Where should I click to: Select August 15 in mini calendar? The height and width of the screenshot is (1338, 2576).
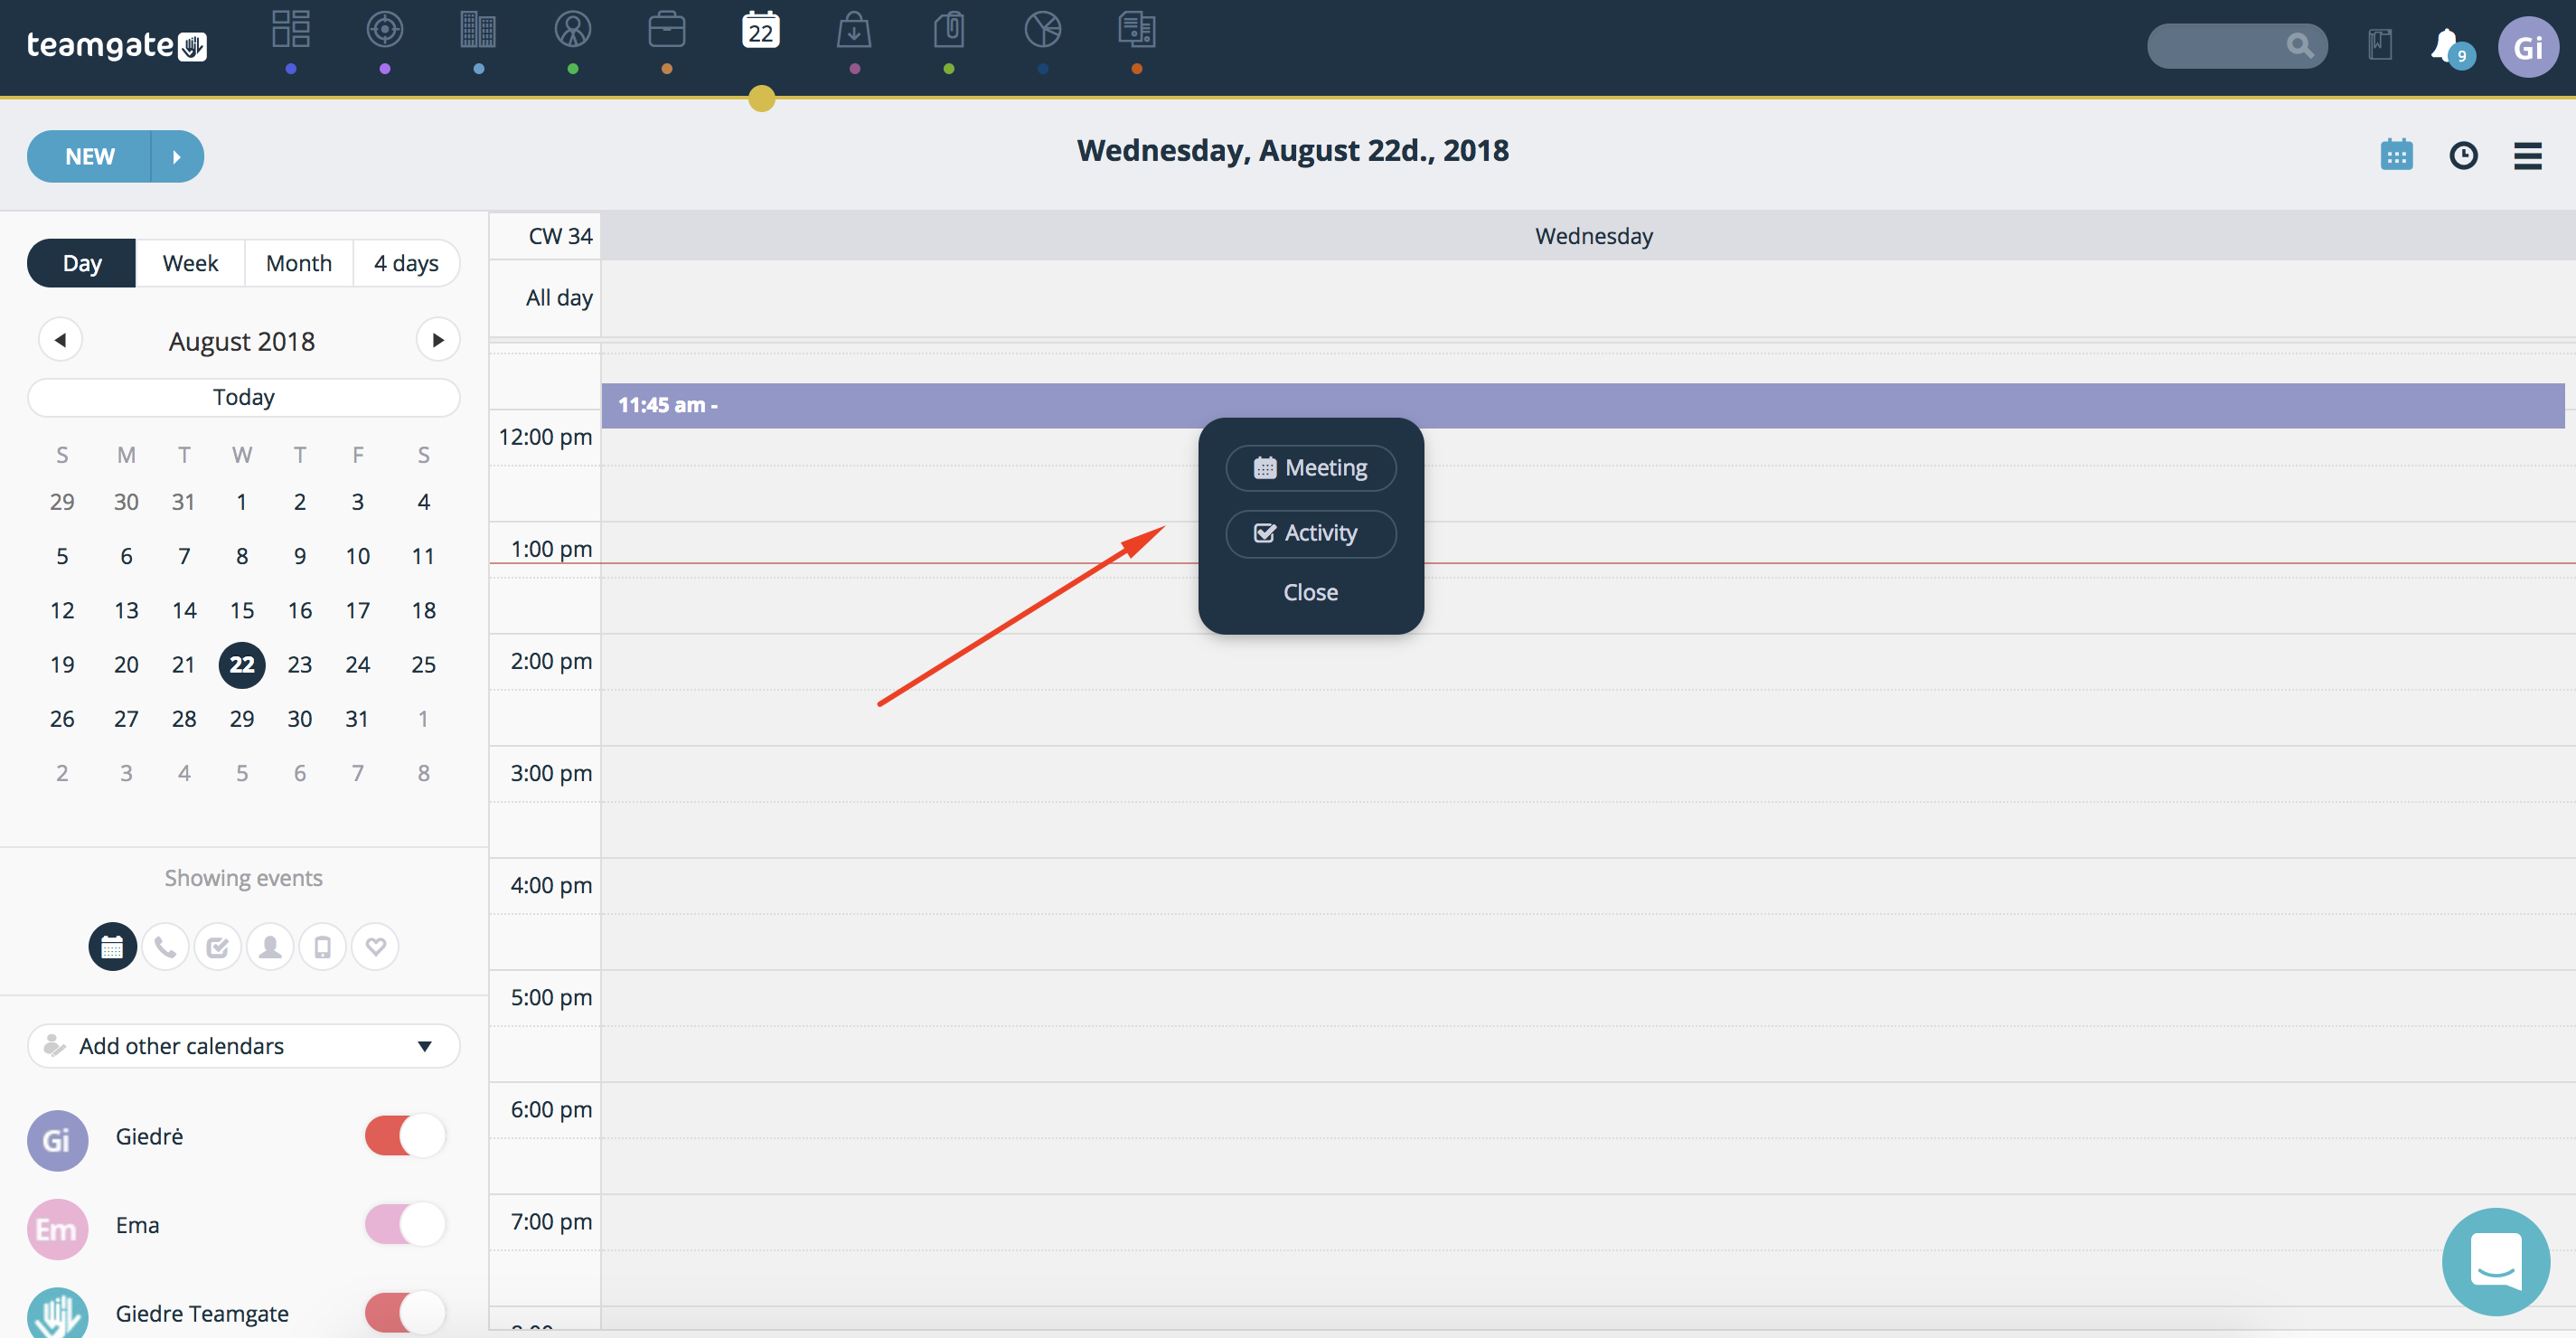(241, 610)
